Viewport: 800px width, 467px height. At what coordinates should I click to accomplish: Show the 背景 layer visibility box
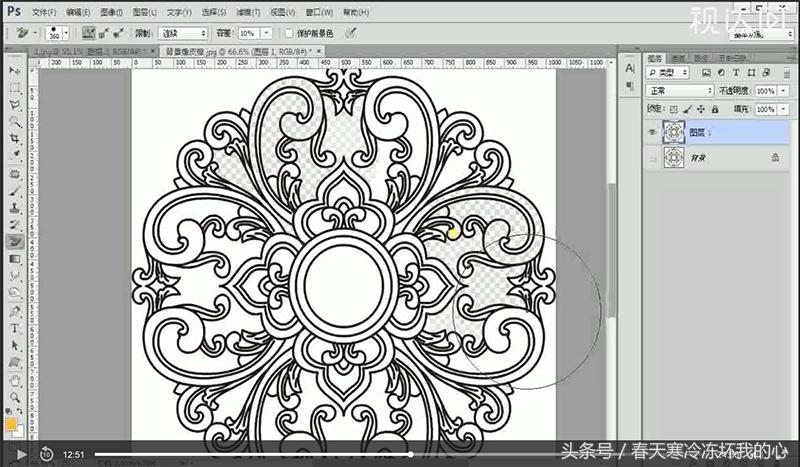tap(652, 158)
